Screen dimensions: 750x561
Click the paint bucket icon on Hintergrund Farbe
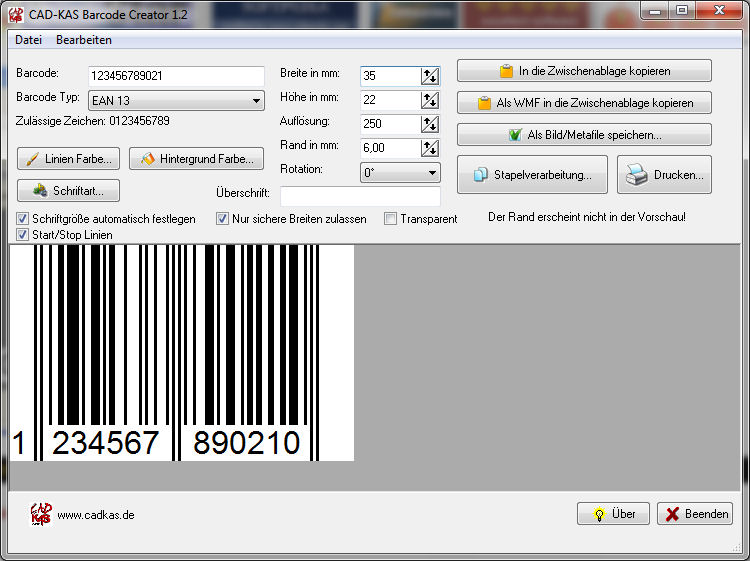click(x=147, y=159)
